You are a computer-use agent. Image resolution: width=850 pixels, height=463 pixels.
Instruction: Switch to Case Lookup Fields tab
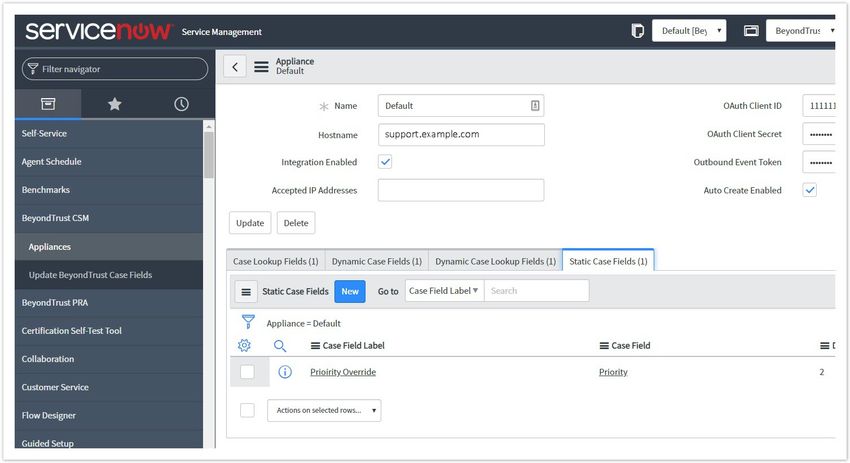(275, 261)
